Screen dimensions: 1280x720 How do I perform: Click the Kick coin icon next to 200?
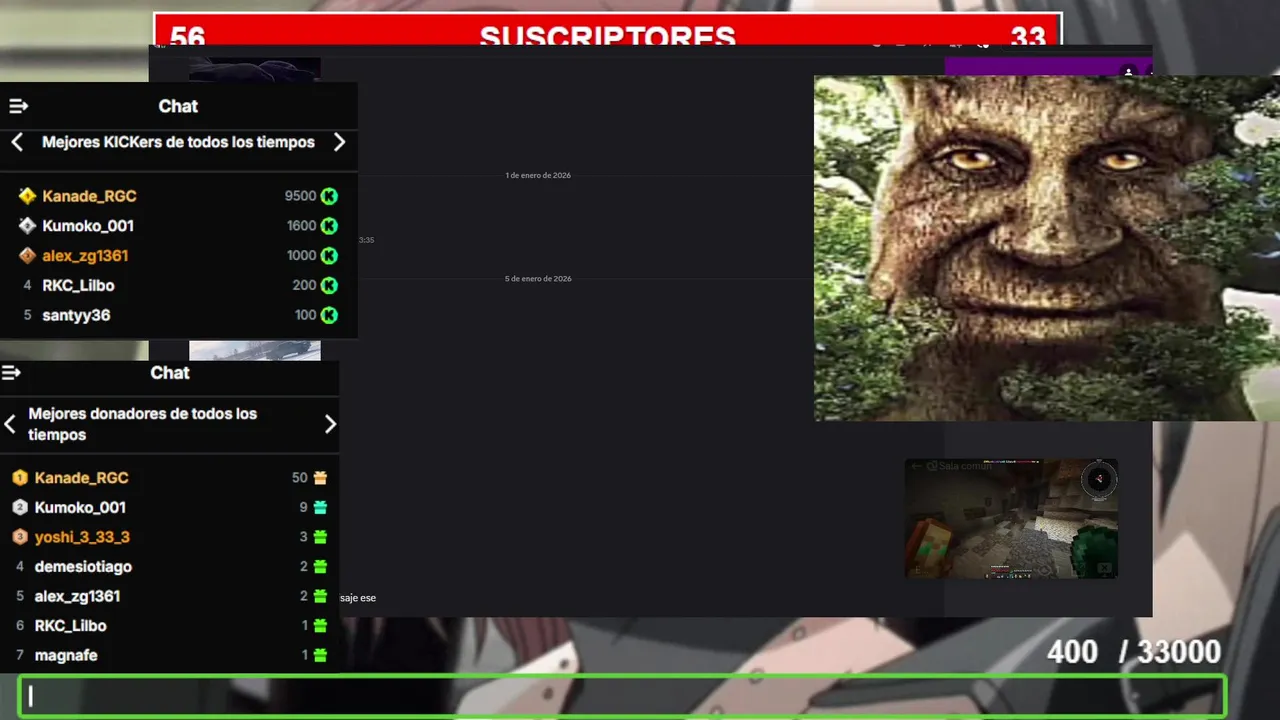point(329,285)
